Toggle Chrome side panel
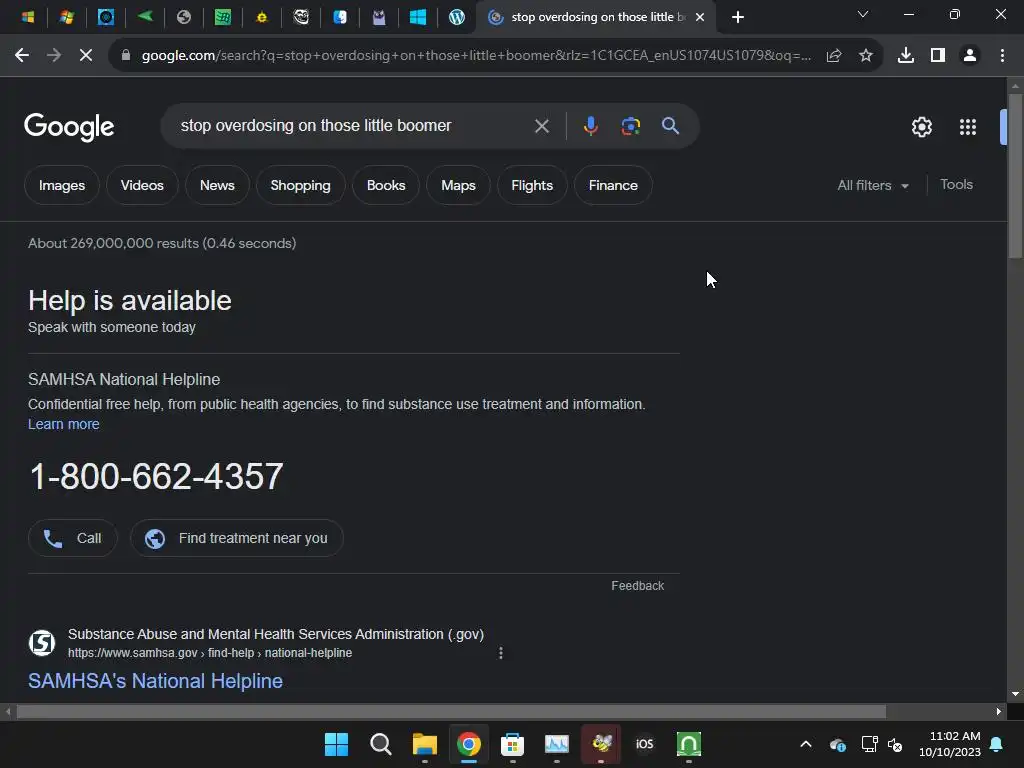 938,56
